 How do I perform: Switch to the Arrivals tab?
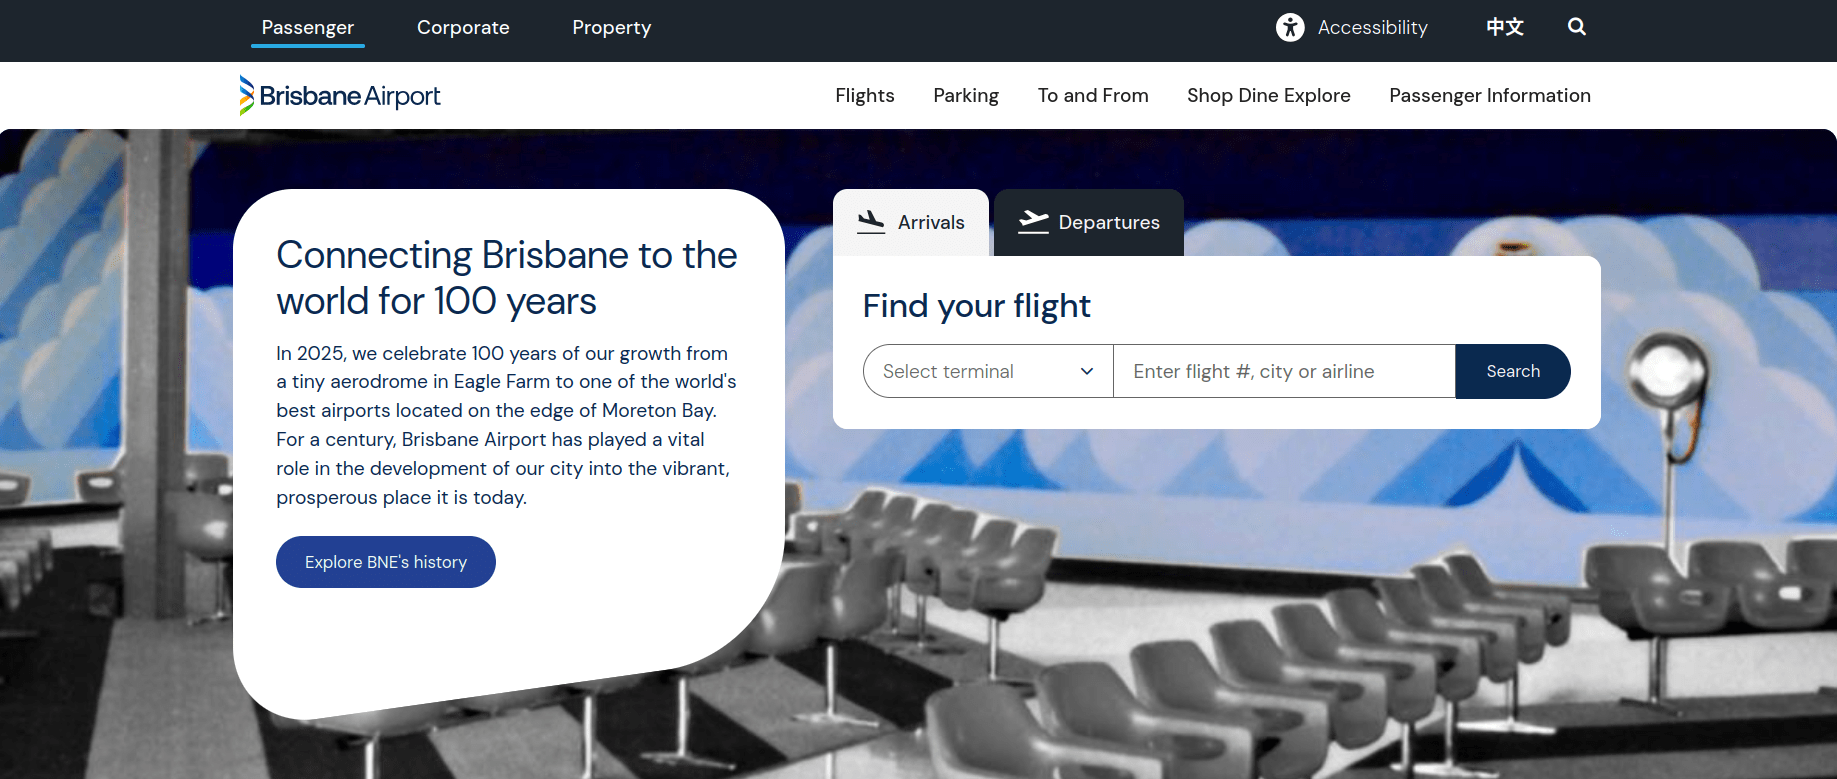pyautogui.click(x=911, y=222)
